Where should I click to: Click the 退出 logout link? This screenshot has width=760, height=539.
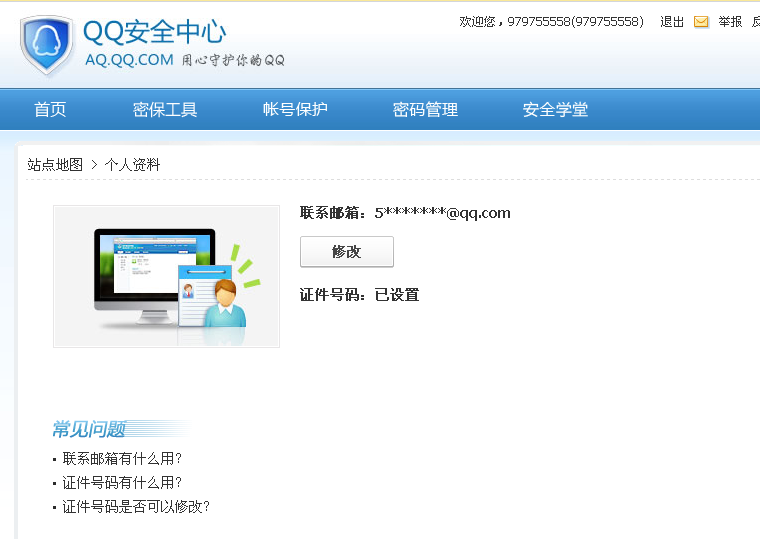coord(672,22)
